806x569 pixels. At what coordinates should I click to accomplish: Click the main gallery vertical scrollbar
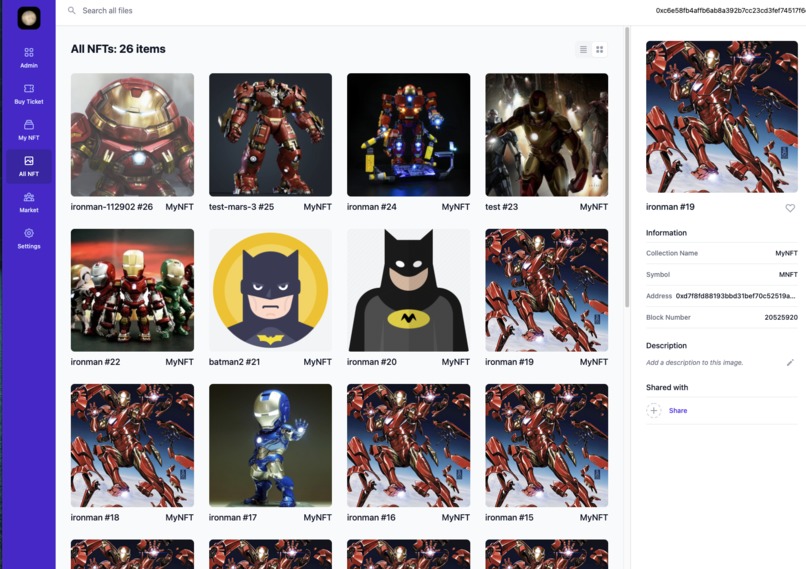coord(627,167)
